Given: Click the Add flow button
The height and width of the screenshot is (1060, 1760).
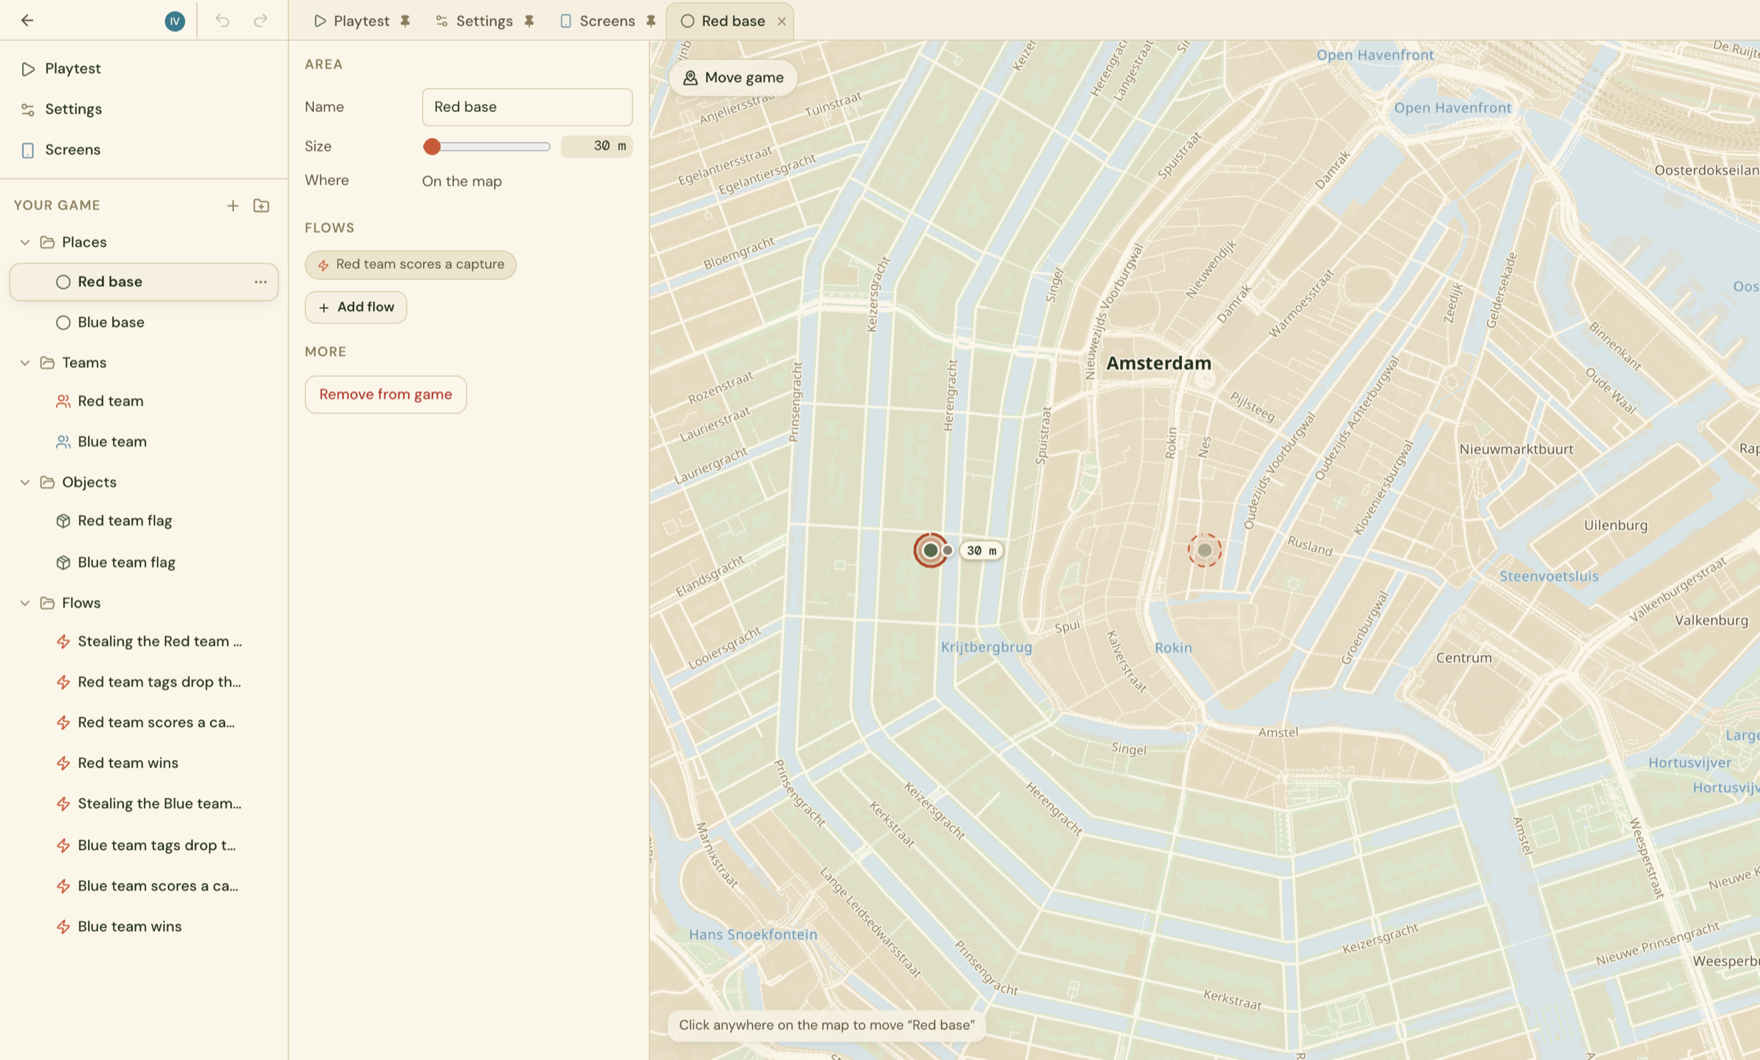Looking at the screenshot, I should [x=356, y=307].
